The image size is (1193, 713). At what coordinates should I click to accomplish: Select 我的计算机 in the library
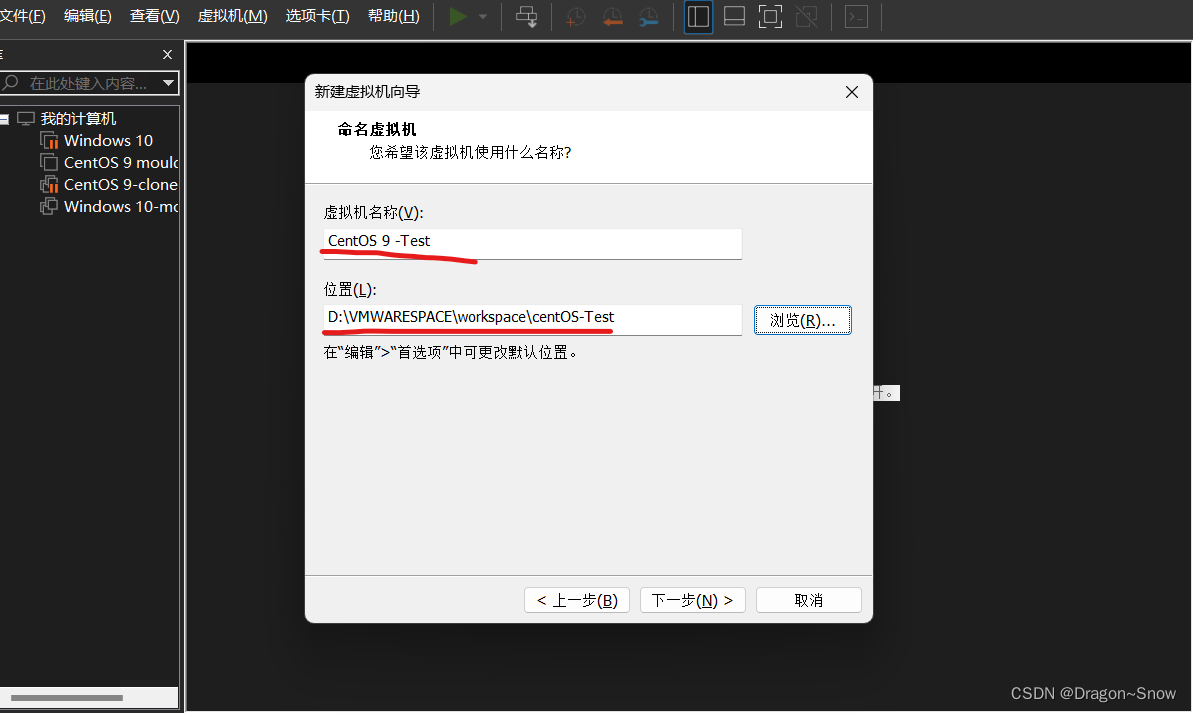click(78, 119)
